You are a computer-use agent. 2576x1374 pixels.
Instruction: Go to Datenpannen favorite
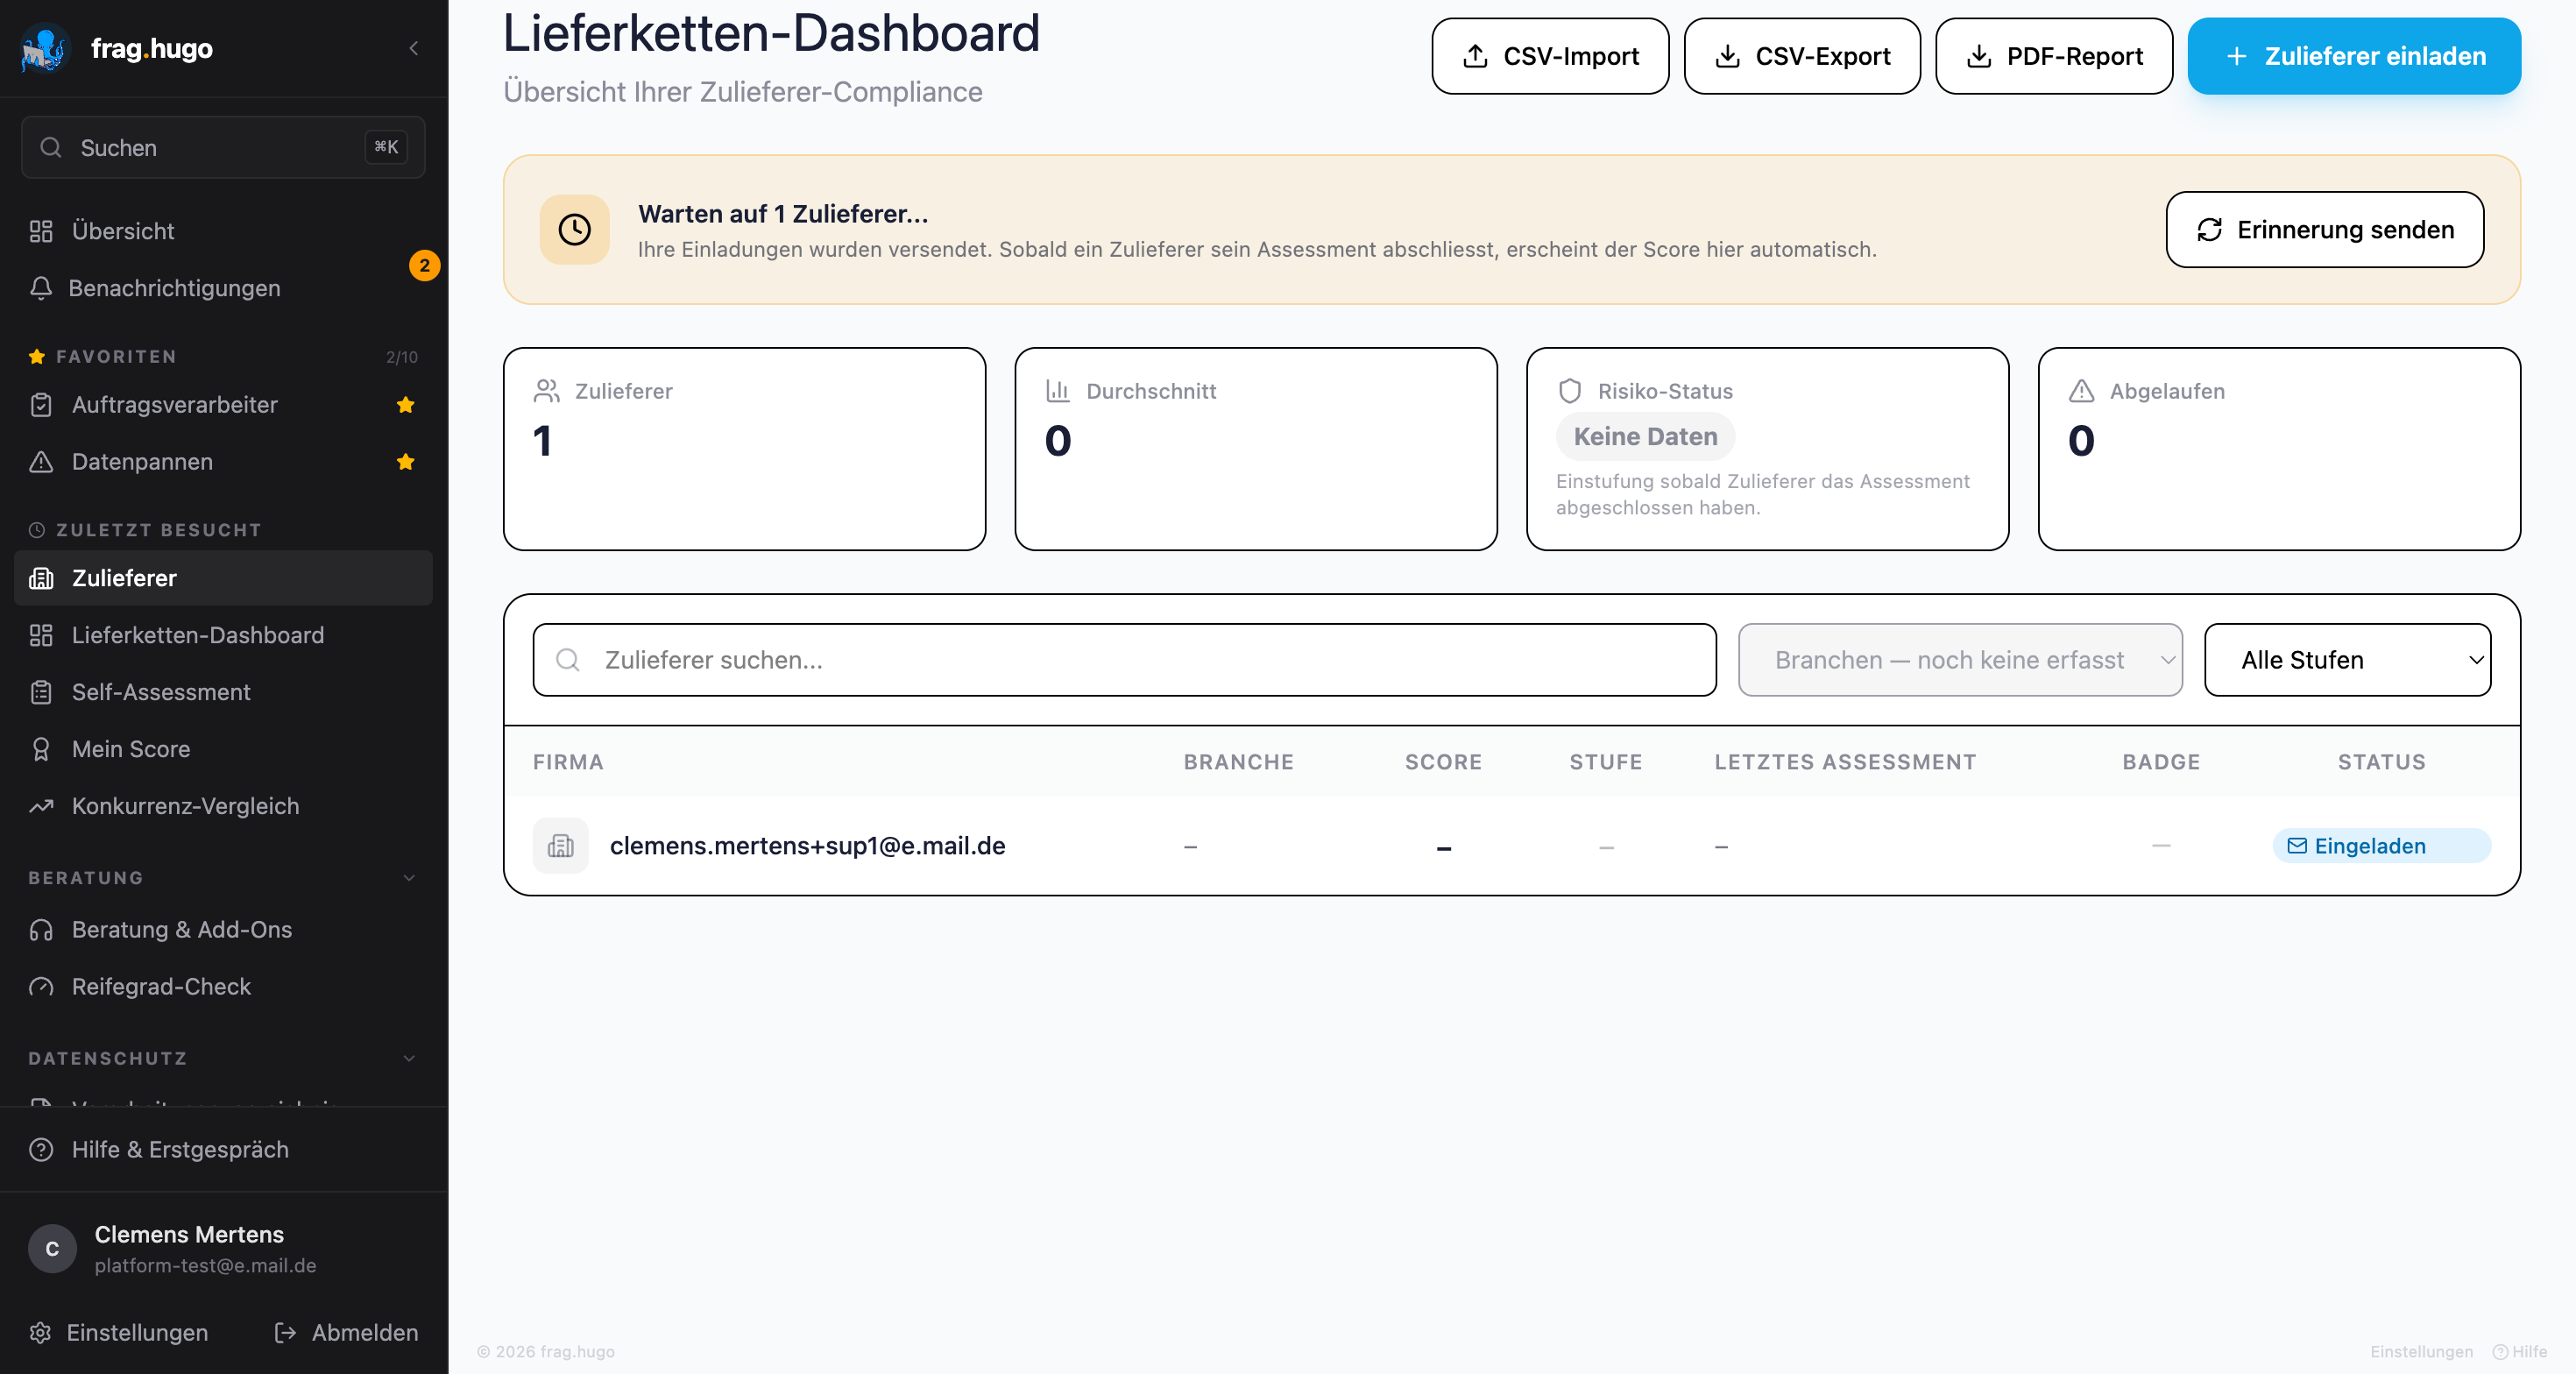tap(223, 462)
